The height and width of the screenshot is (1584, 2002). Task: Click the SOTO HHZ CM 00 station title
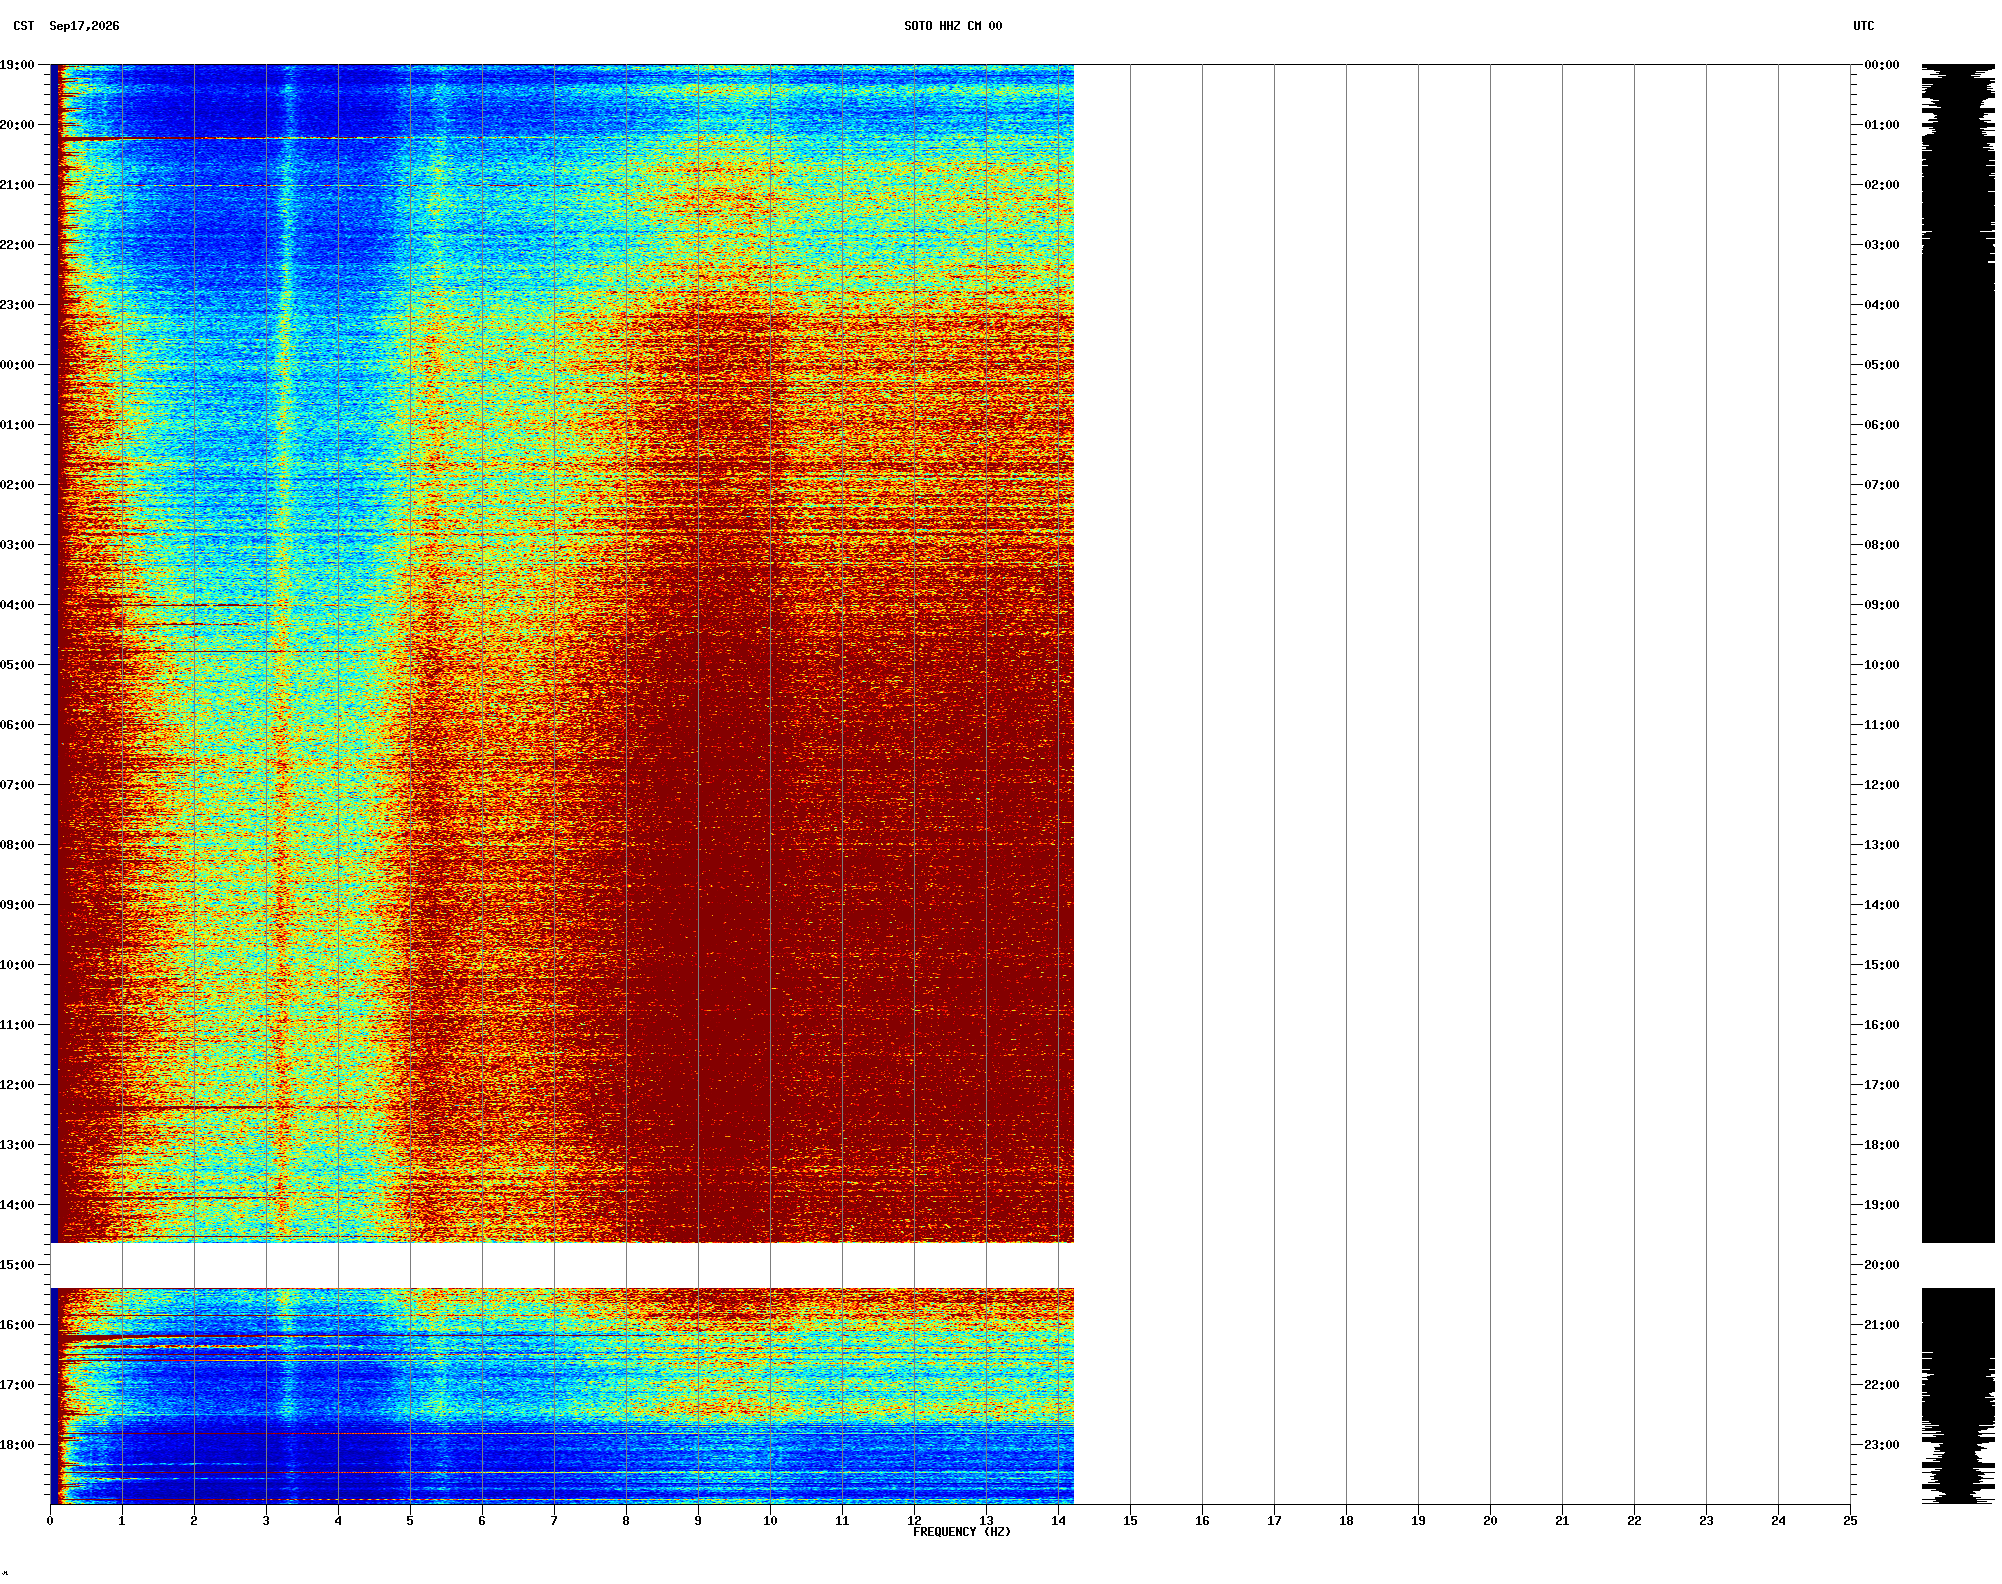click(x=952, y=26)
